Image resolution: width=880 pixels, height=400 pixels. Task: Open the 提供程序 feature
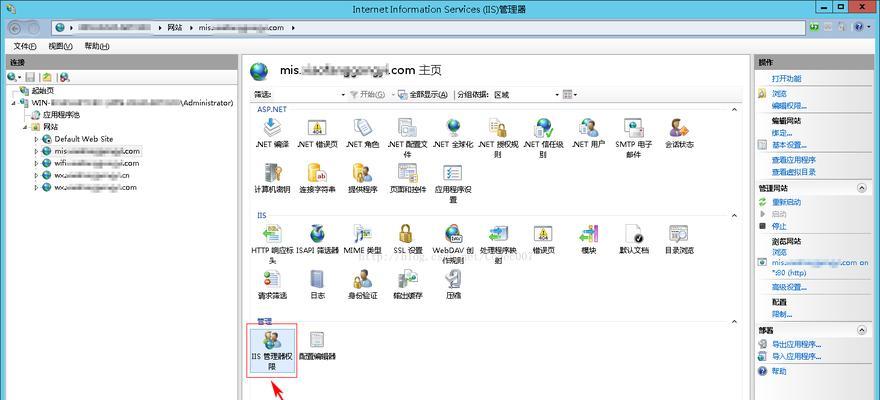(362, 178)
